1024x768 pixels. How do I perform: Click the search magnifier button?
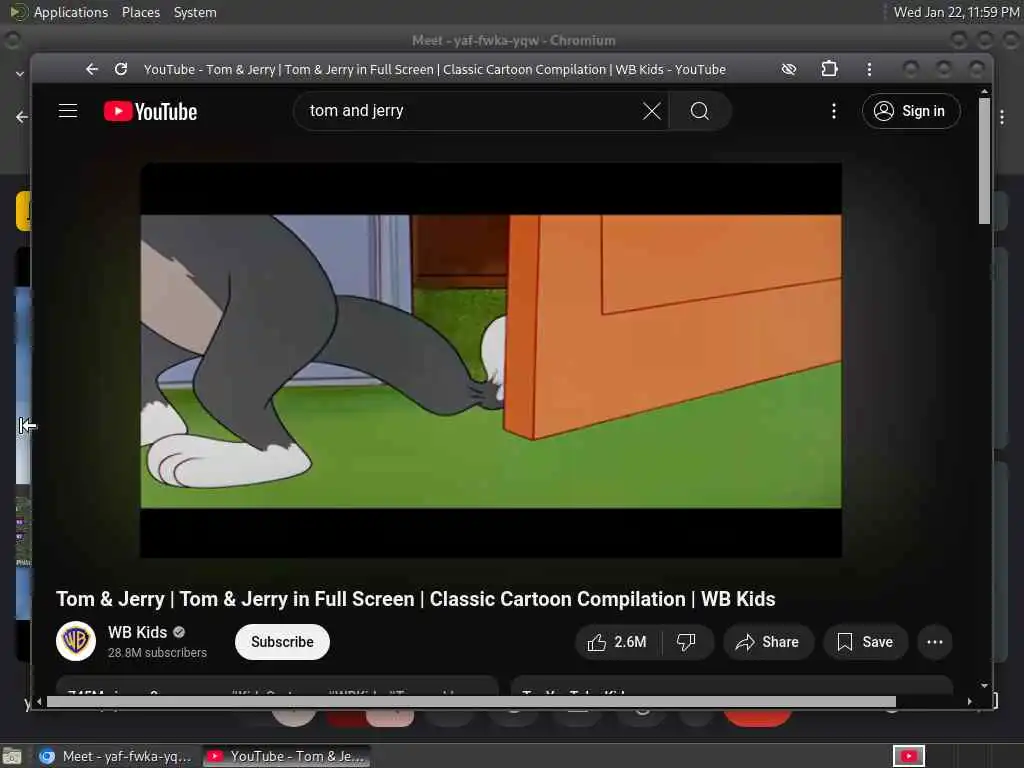point(699,111)
